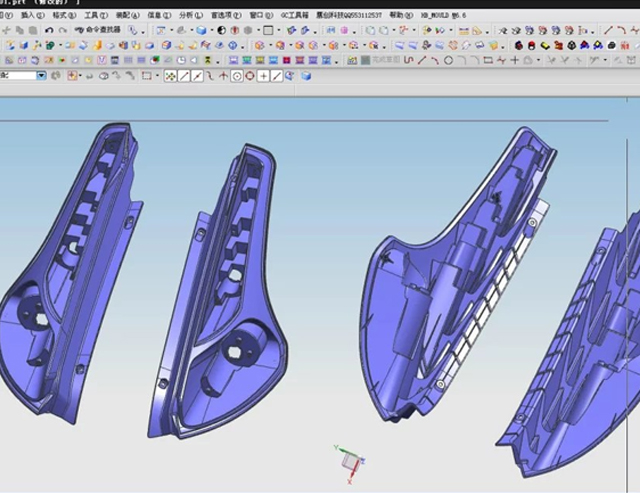Expand the rectangle selection mode dropdown arrow

pyautogui.click(x=157, y=76)
